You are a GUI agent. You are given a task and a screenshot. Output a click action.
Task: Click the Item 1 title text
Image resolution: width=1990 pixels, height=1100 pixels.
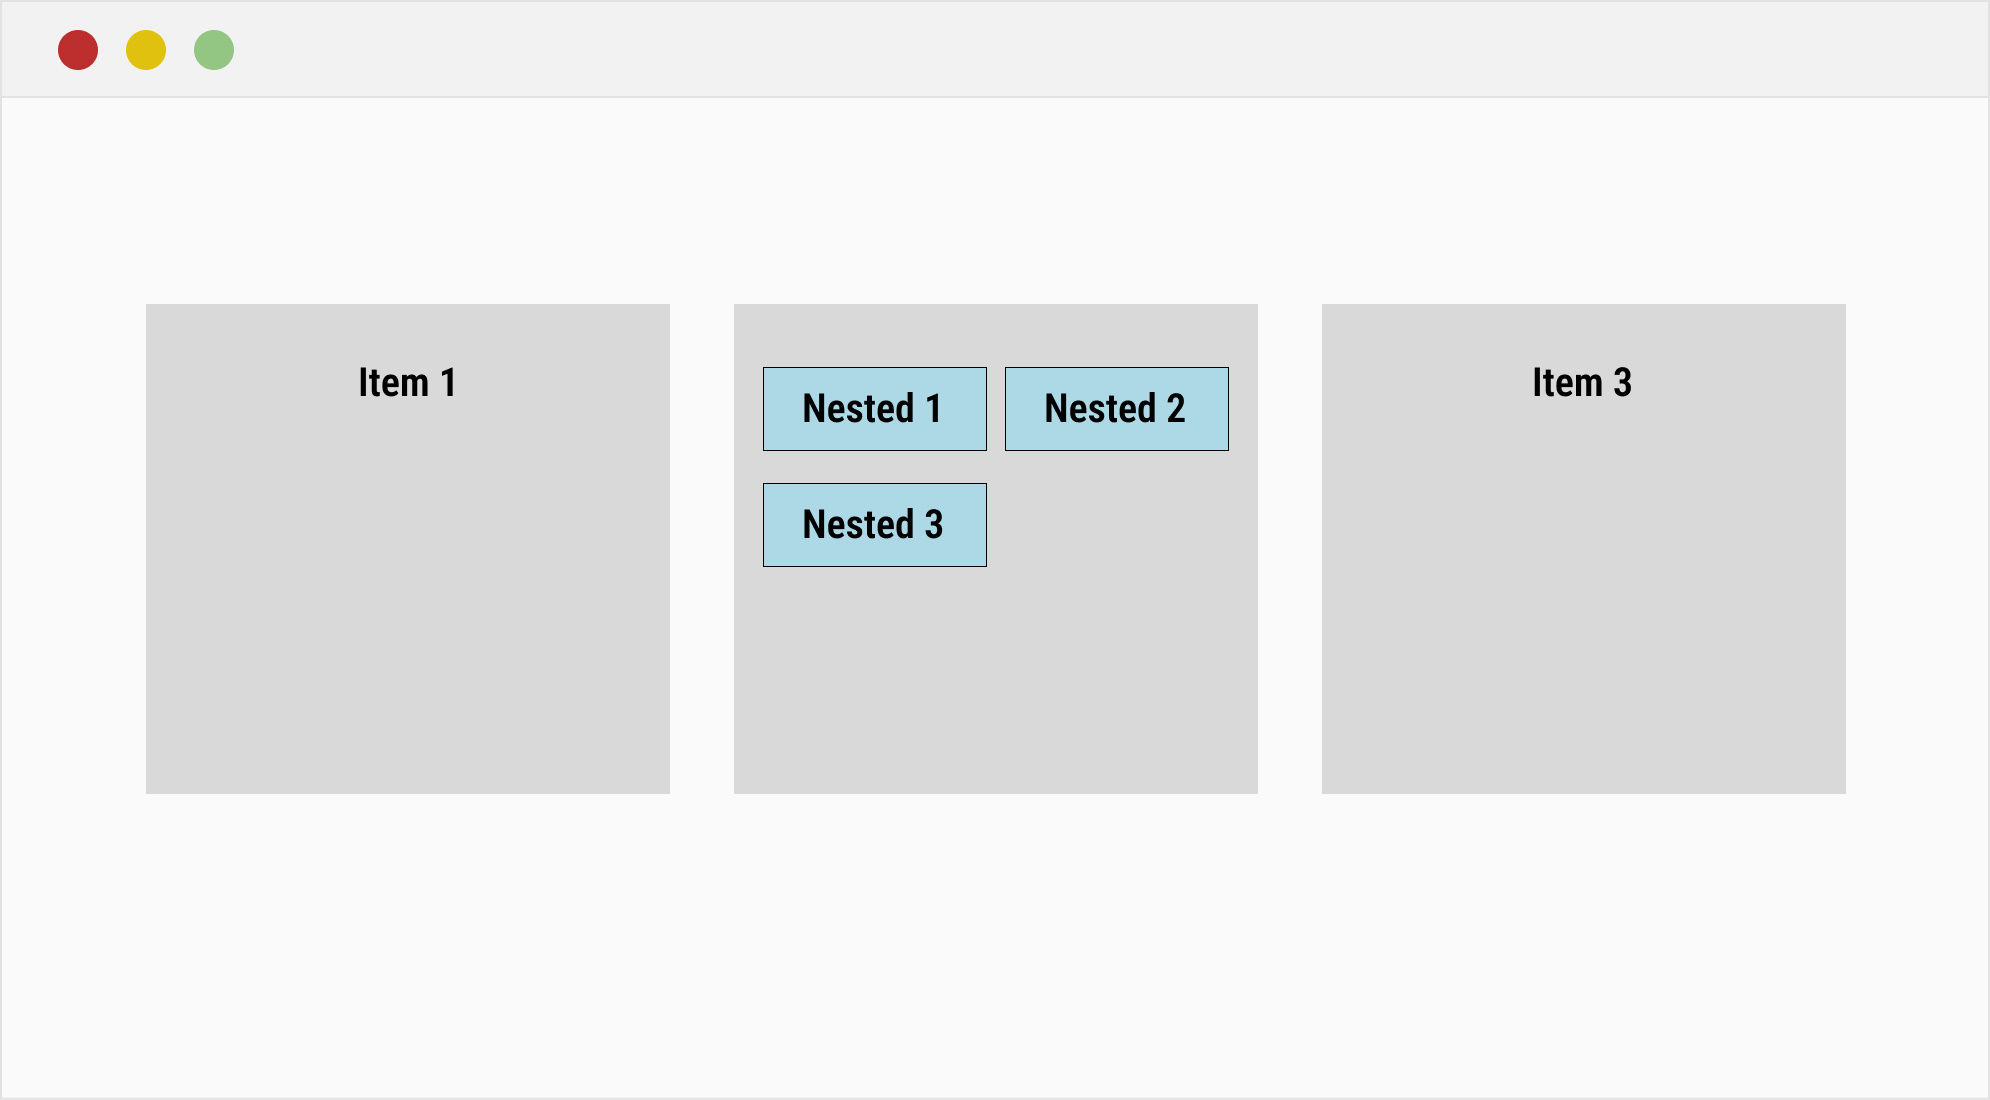coord(407,382)
